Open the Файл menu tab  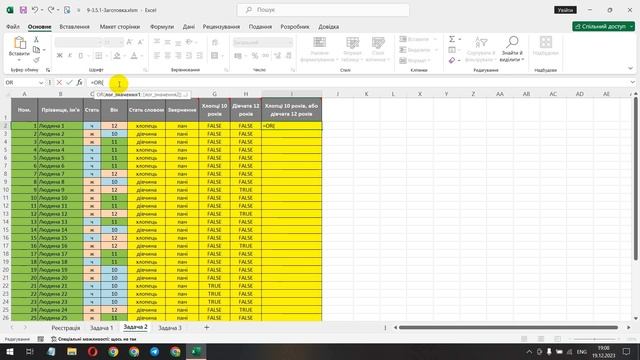13,27
